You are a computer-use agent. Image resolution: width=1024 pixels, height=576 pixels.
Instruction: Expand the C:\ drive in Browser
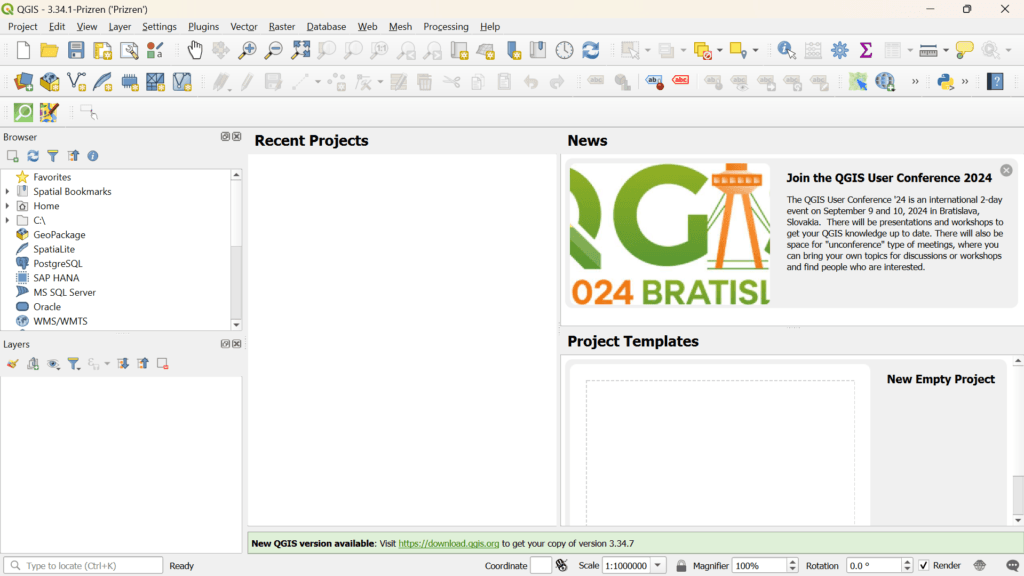(7, 219)
